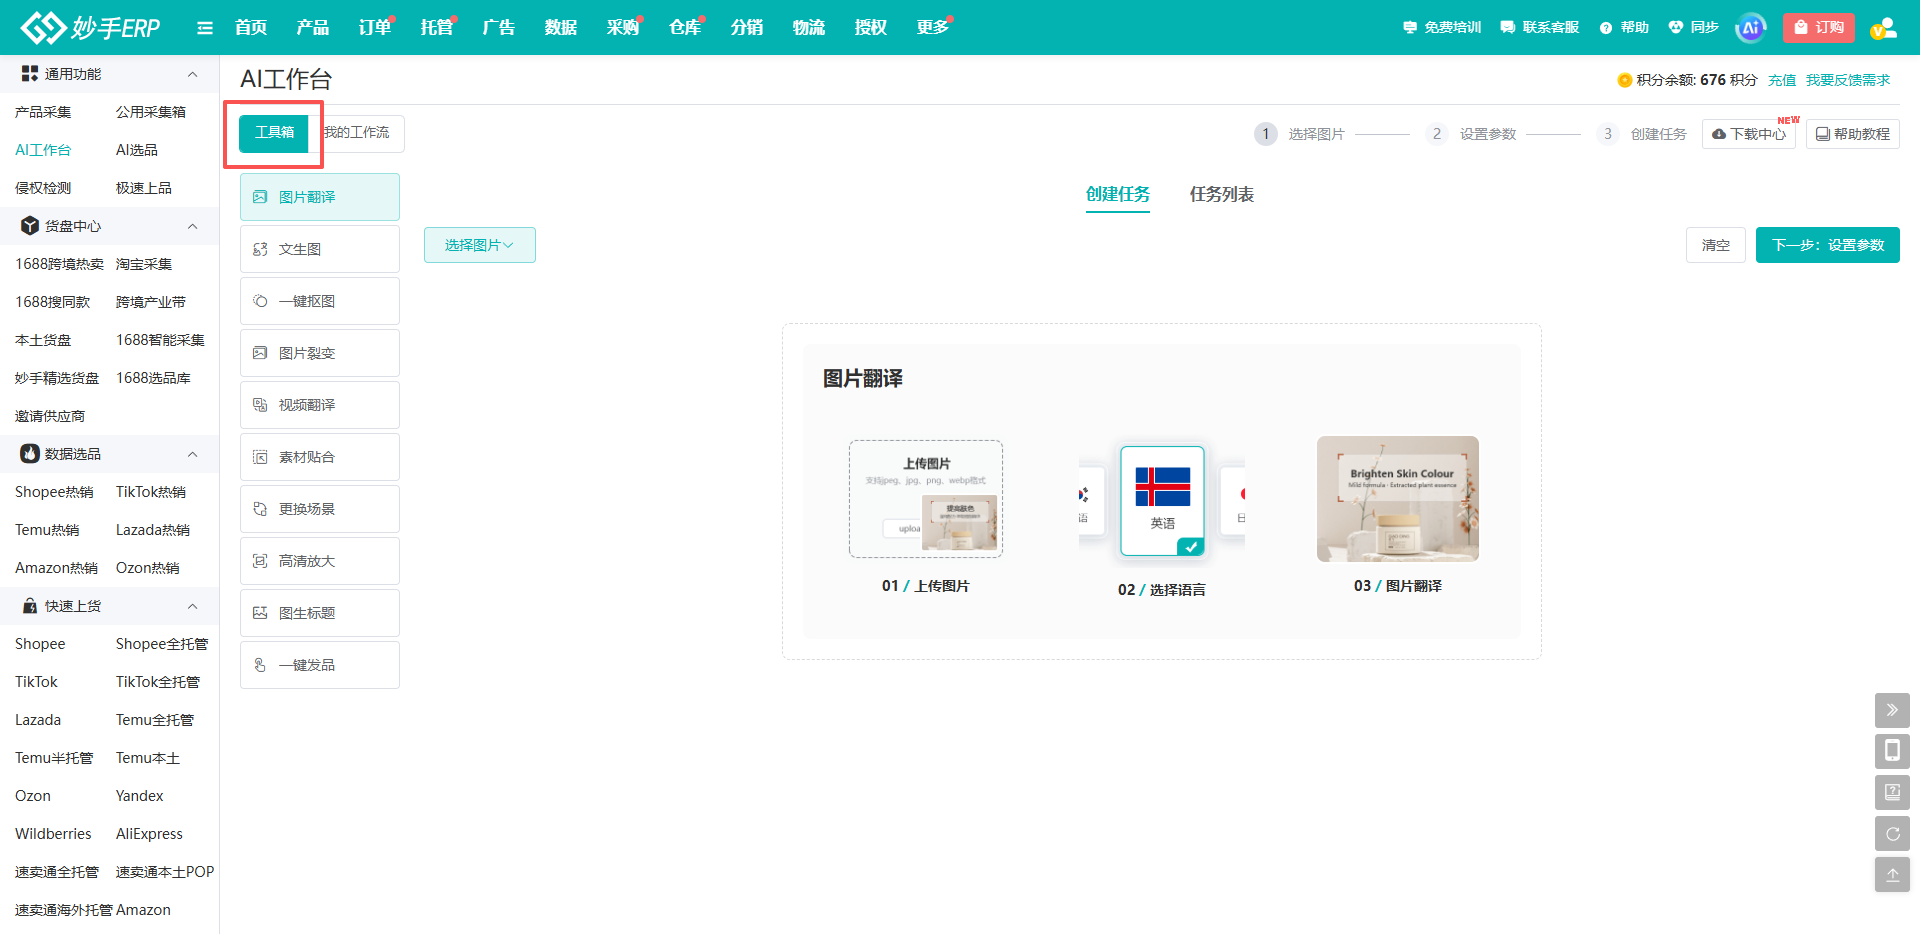1920x934 pixels.
Task: Select the 图片翻译 tool
Action: click(320, 197)
